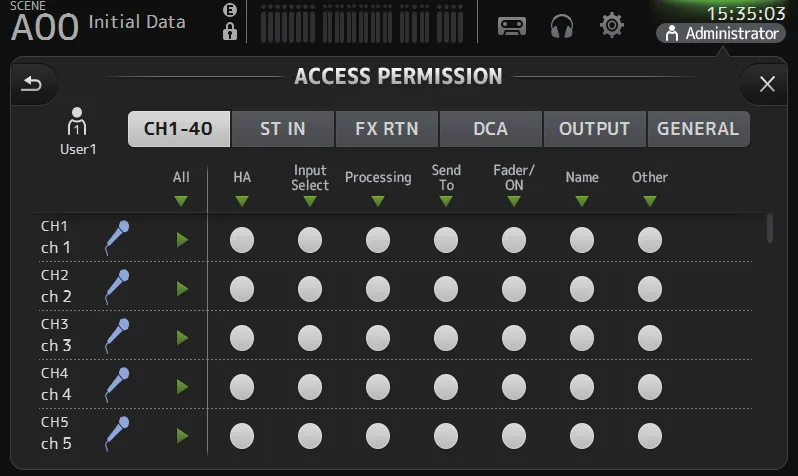The image size is (798, 476).
Task: Click the CH5 microphone icon
Action: click(117, 434)
